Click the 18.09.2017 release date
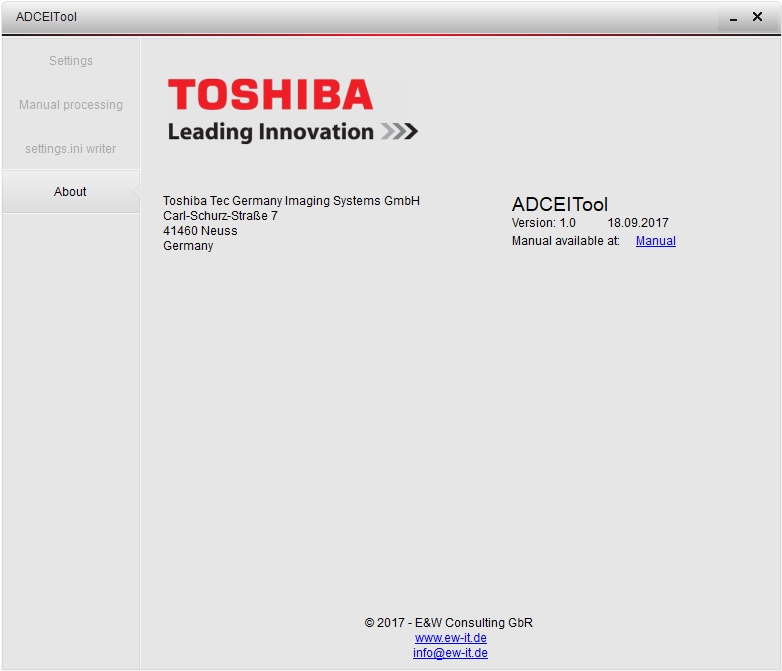This screenshot has height=671, width=782. (x=637, y=223)
